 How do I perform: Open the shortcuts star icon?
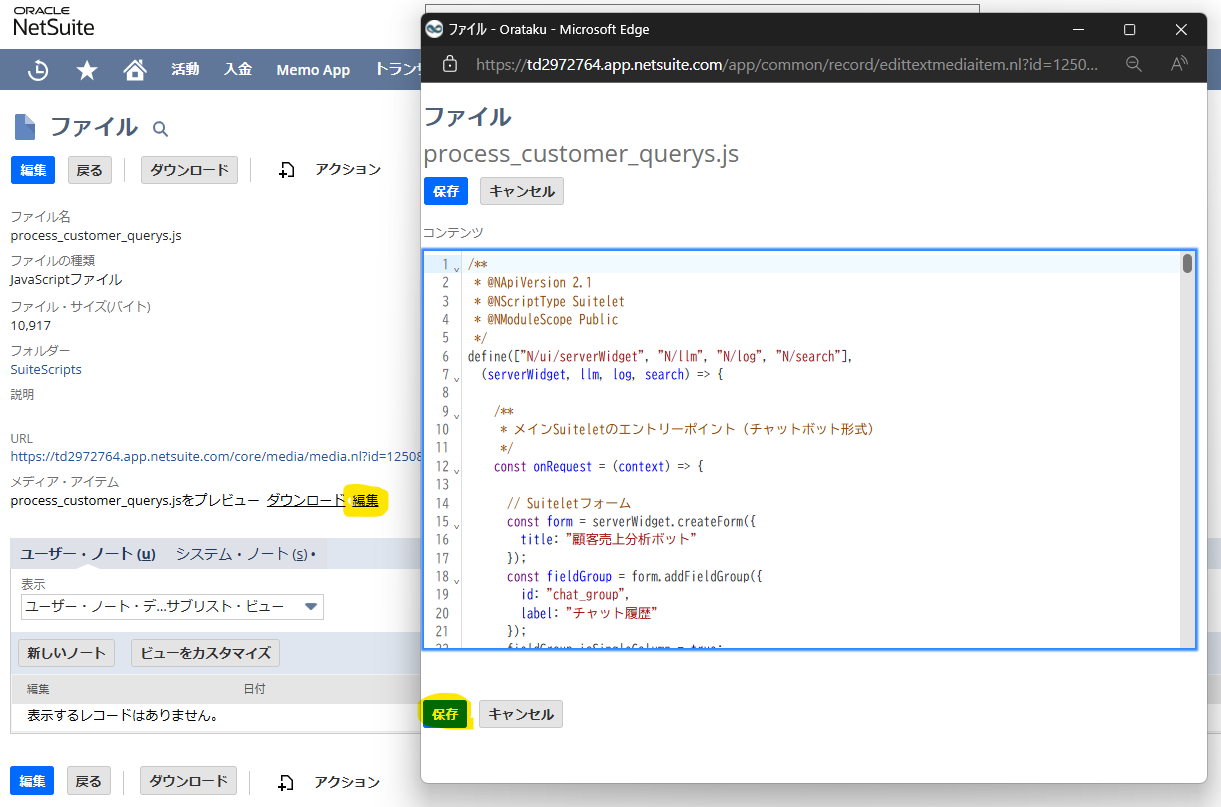87,70
